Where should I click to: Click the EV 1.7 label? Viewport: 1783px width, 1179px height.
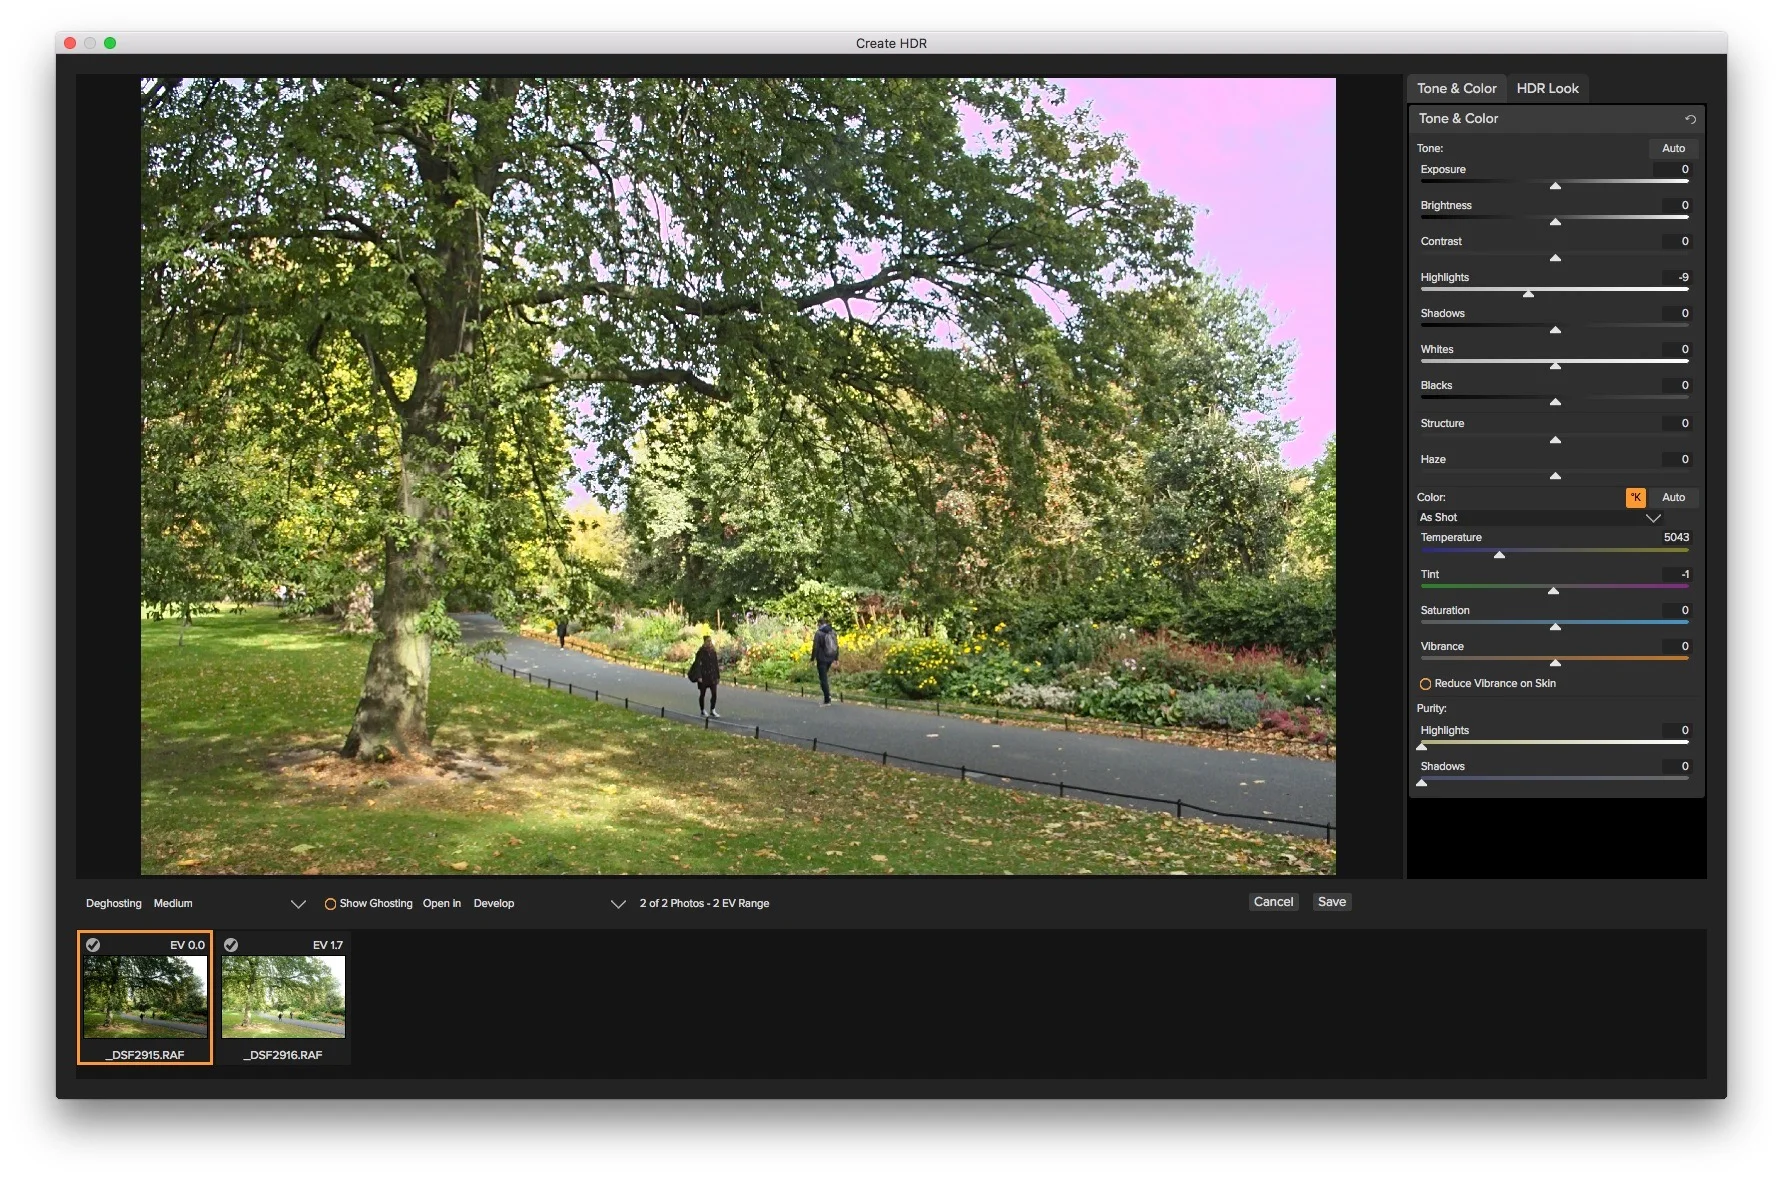327,945
